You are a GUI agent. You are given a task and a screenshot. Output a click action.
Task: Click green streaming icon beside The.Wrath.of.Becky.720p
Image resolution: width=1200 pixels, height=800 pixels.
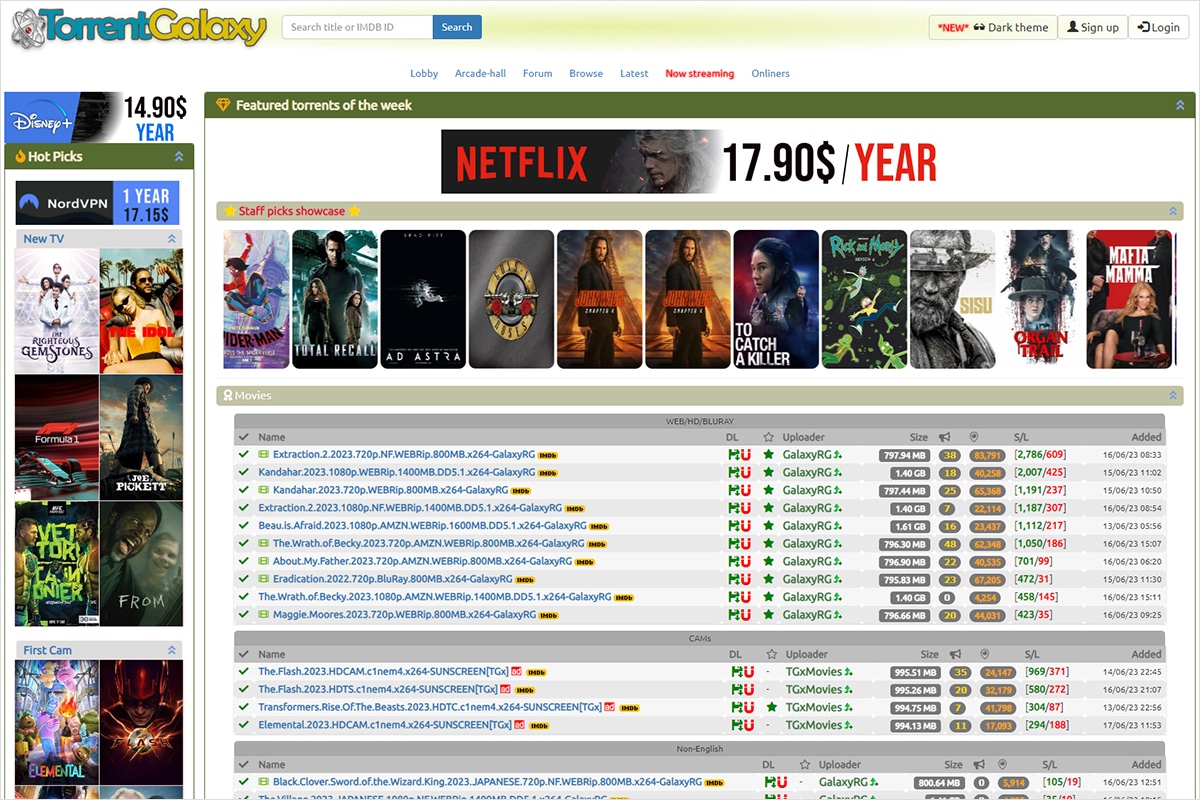point(264,544)
